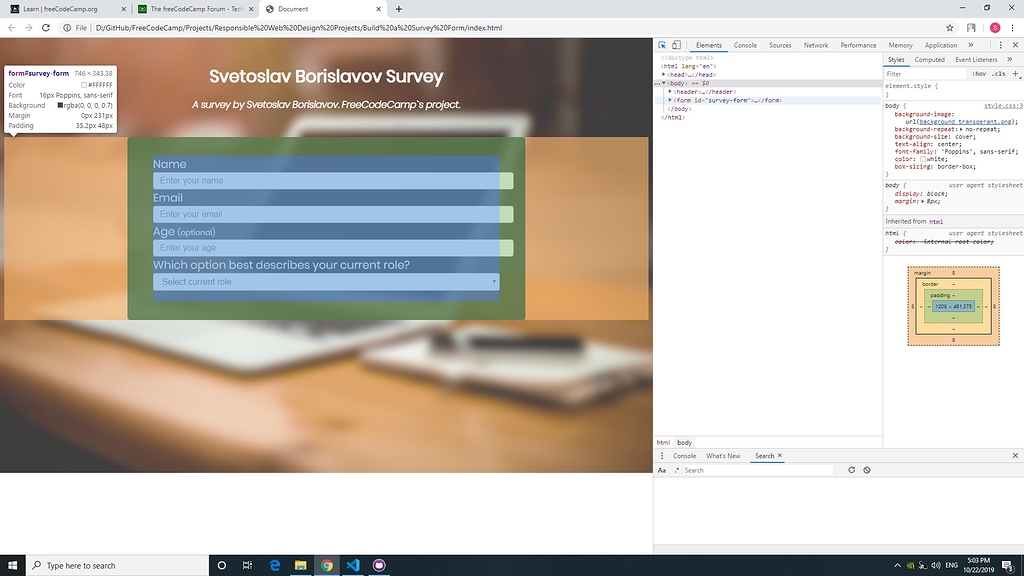The width and height of the screenshot is (1024, 576).
Task: Open the DevTools customize-and-control menu icon
Action: (x=999, y=45)
